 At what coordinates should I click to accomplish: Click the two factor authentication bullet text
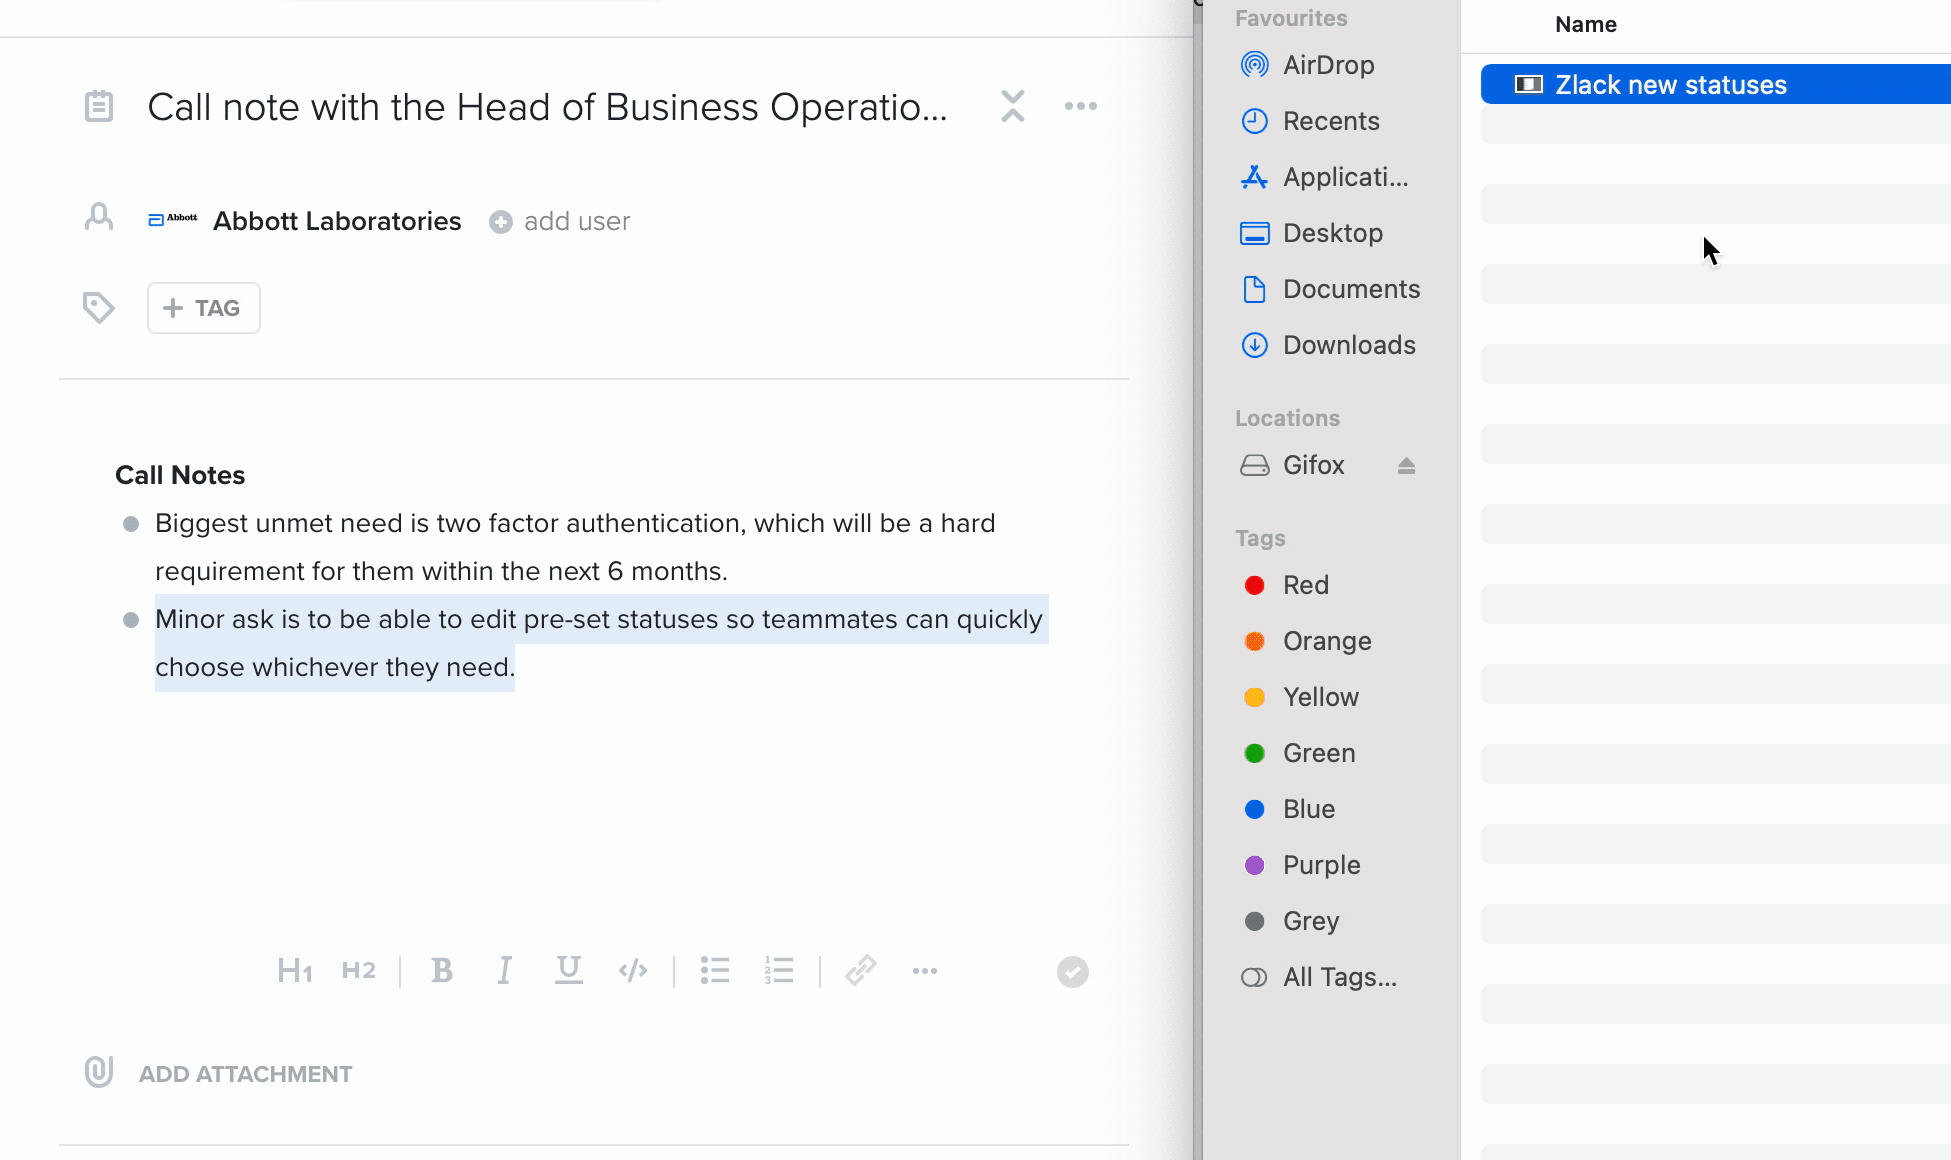(575, 547)
